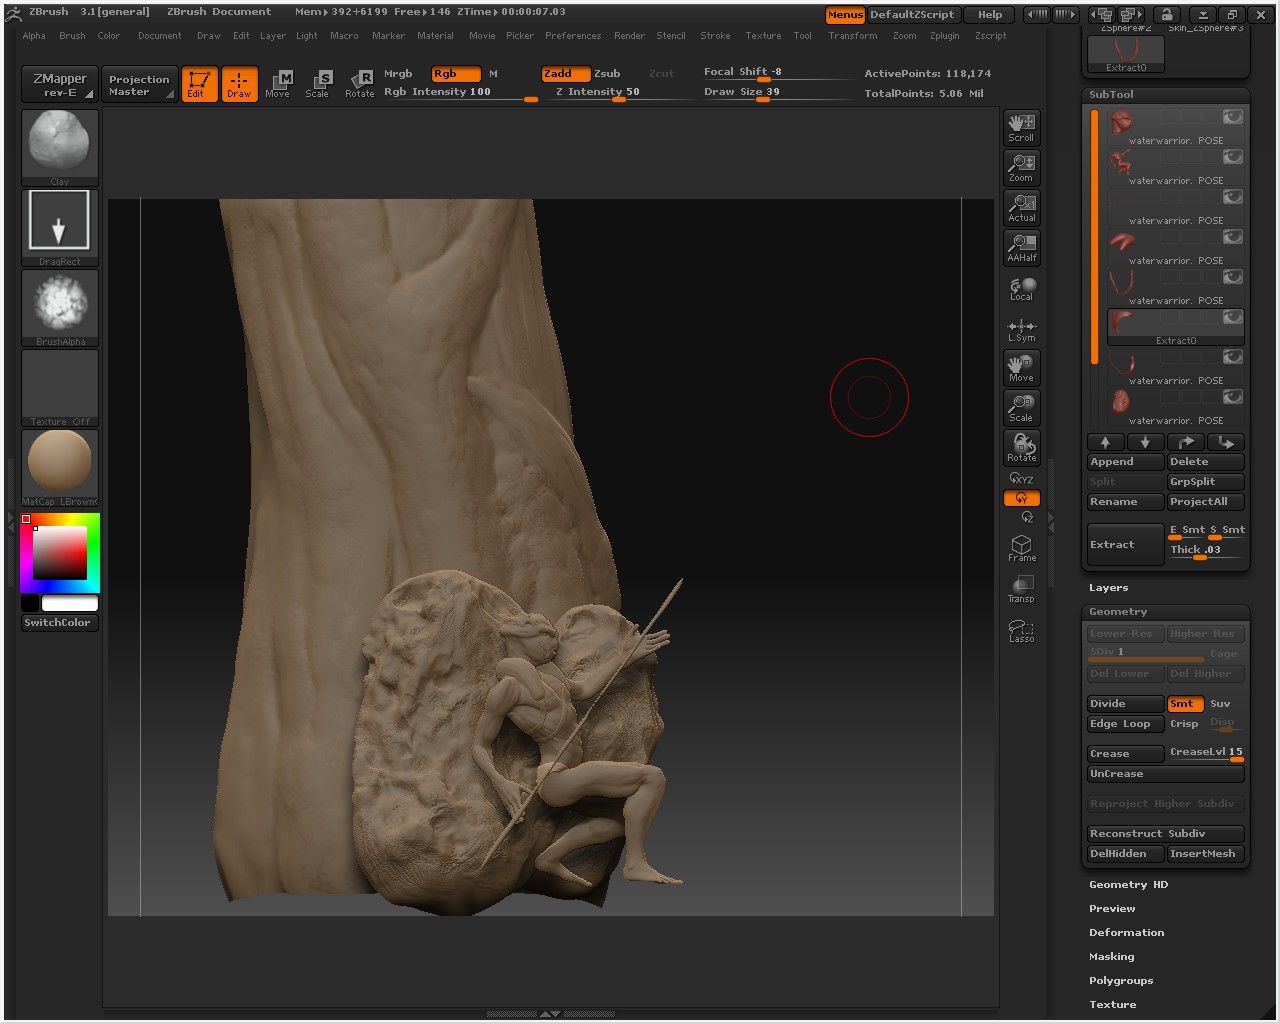The image size is (1280, 1024).
Task: Toggle Local transformations
Action: click(x=1022, y=288)
